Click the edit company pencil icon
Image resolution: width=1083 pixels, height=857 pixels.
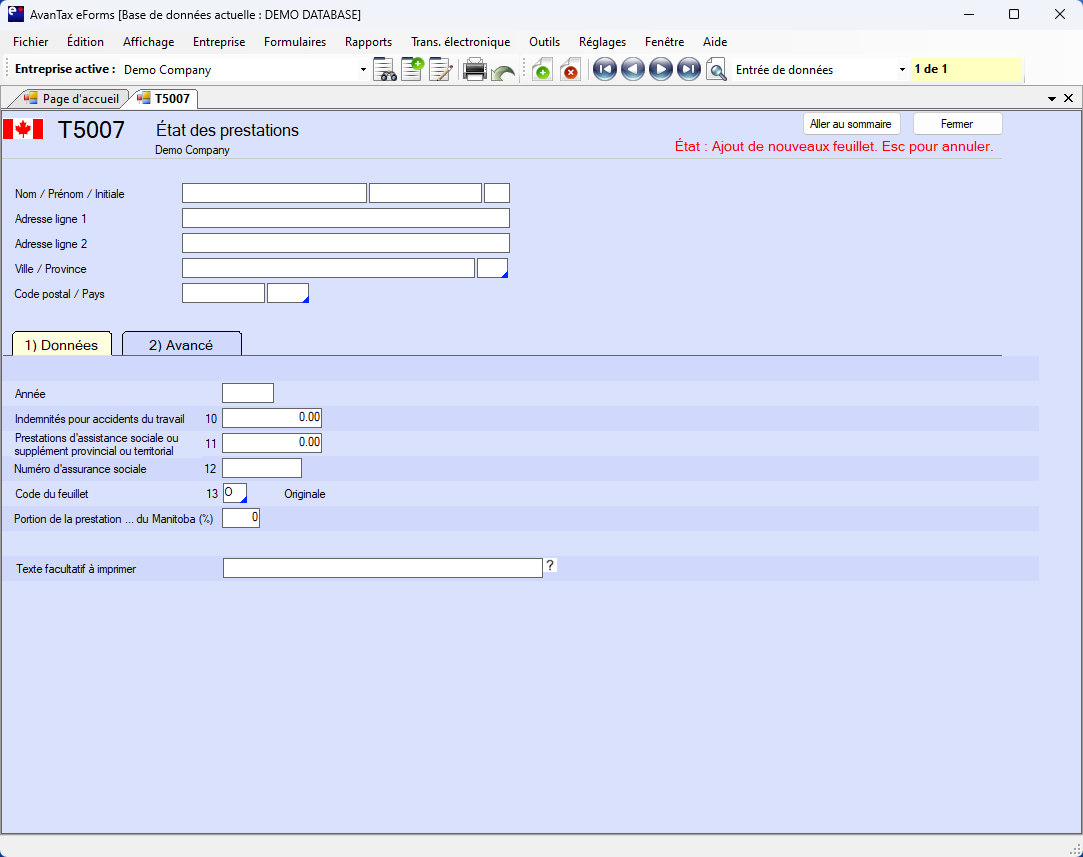(x=440, y=70)
